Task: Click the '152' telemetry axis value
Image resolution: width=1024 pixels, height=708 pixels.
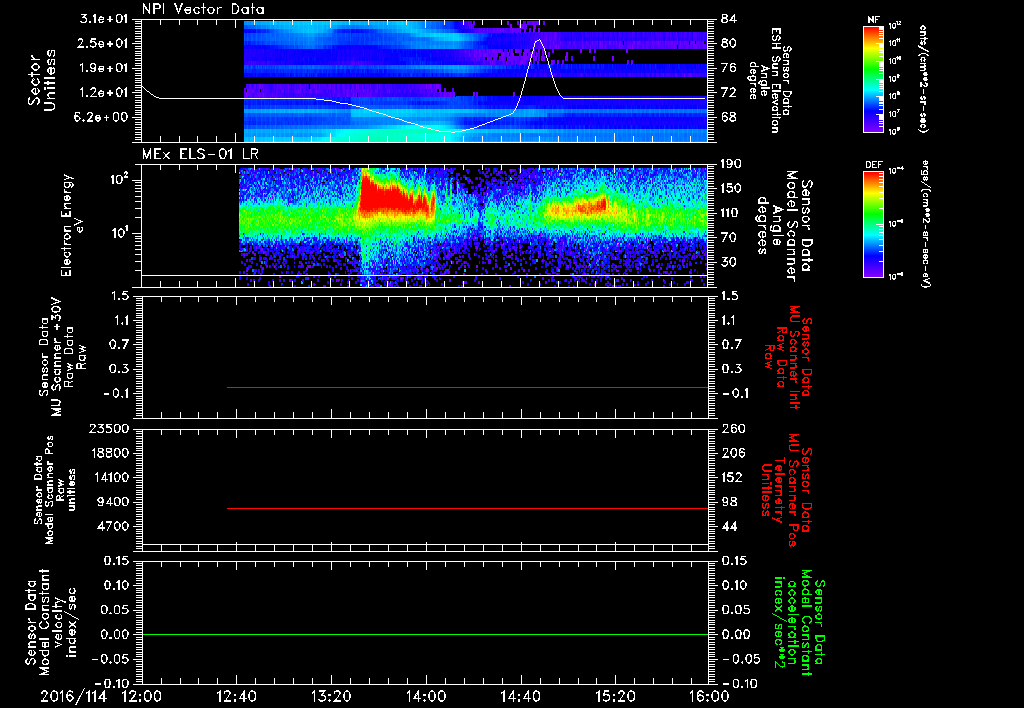Action: pyautogui.click(x=732, y=477)
